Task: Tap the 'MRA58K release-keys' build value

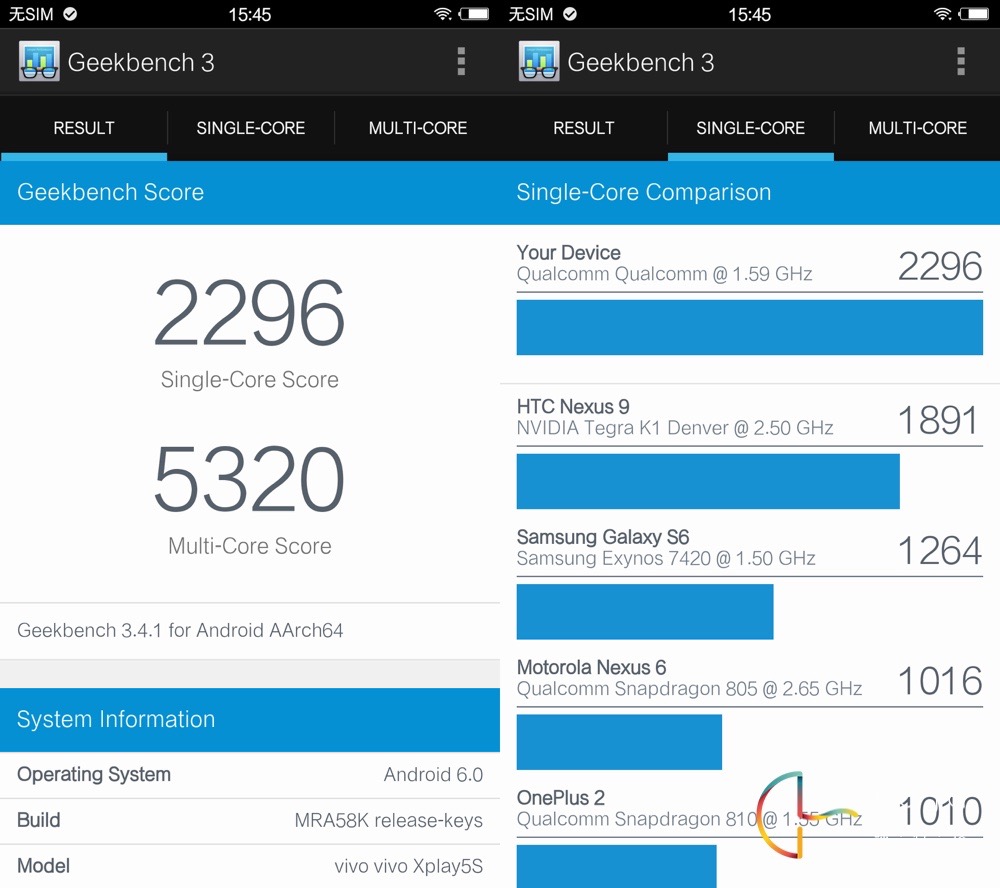Action: point(388,820)
